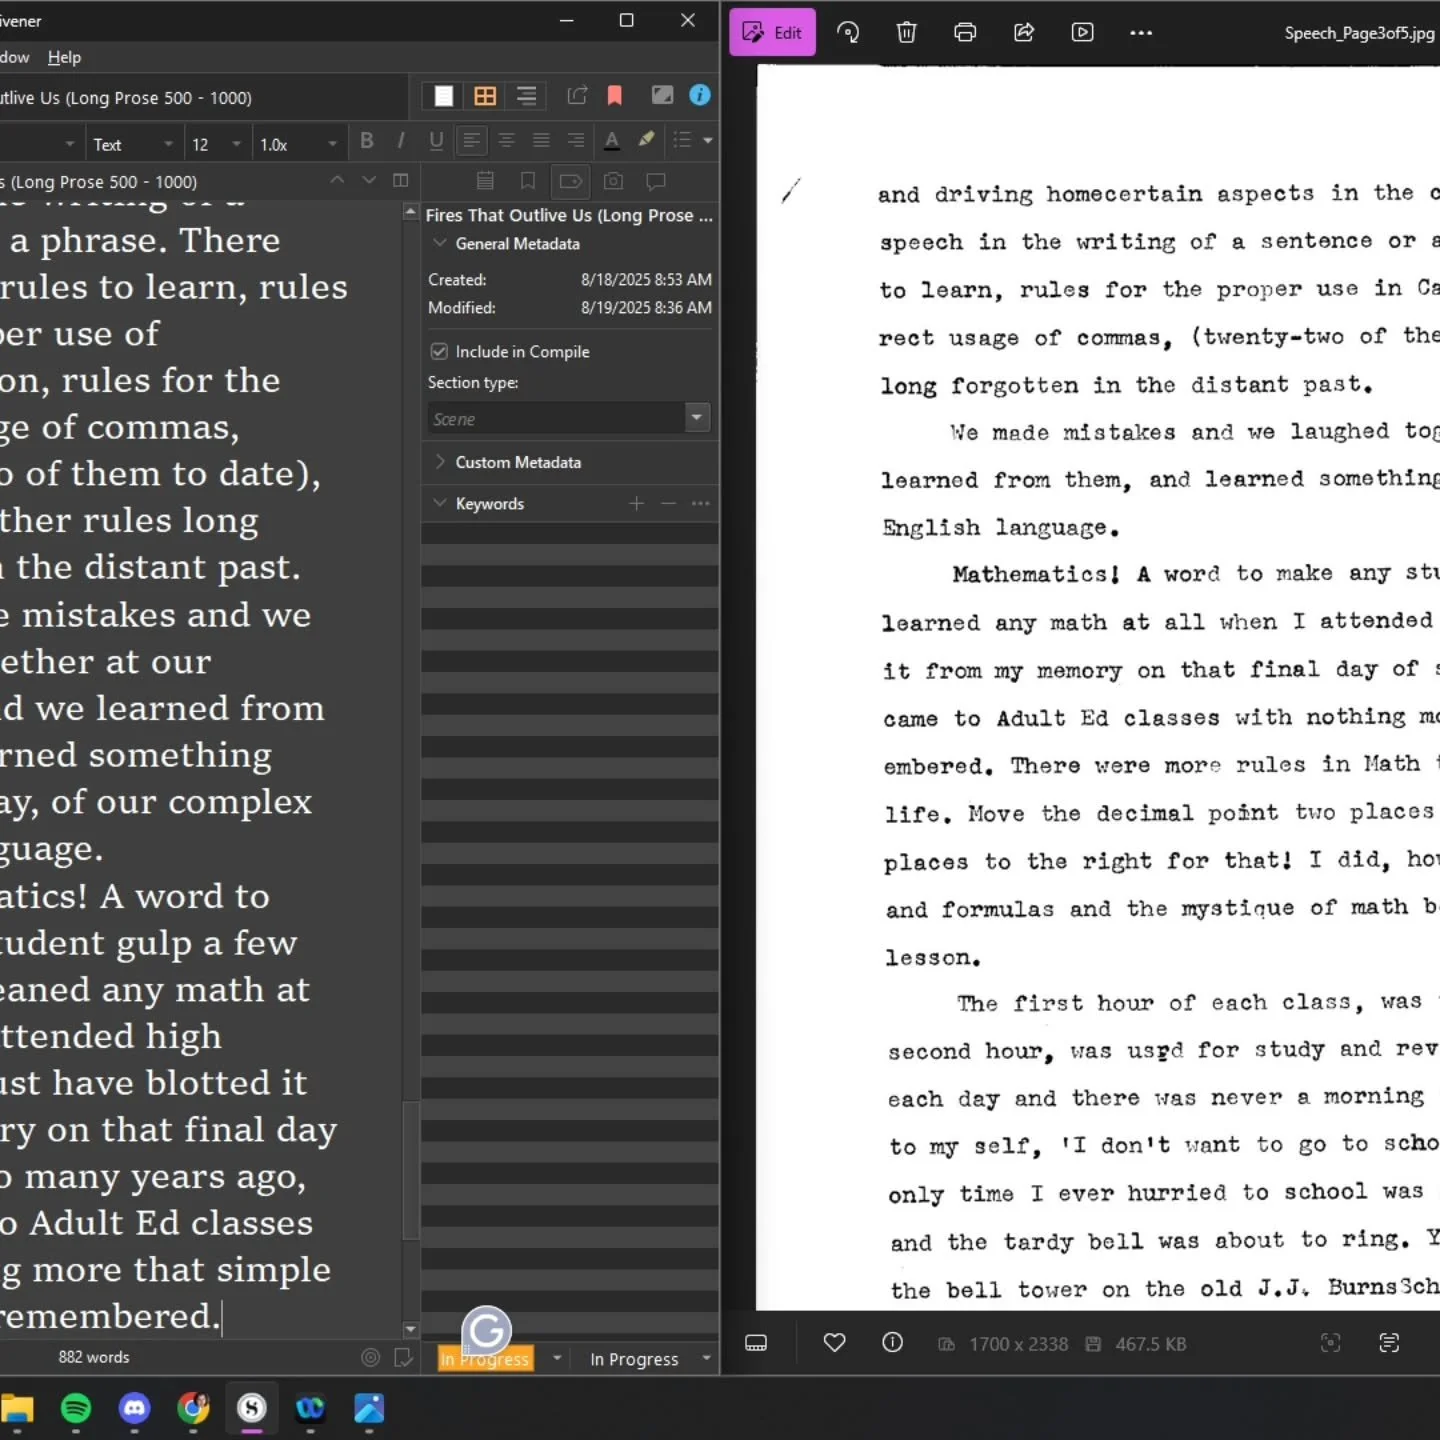Switch to corkboard view mode

[486, 95]
